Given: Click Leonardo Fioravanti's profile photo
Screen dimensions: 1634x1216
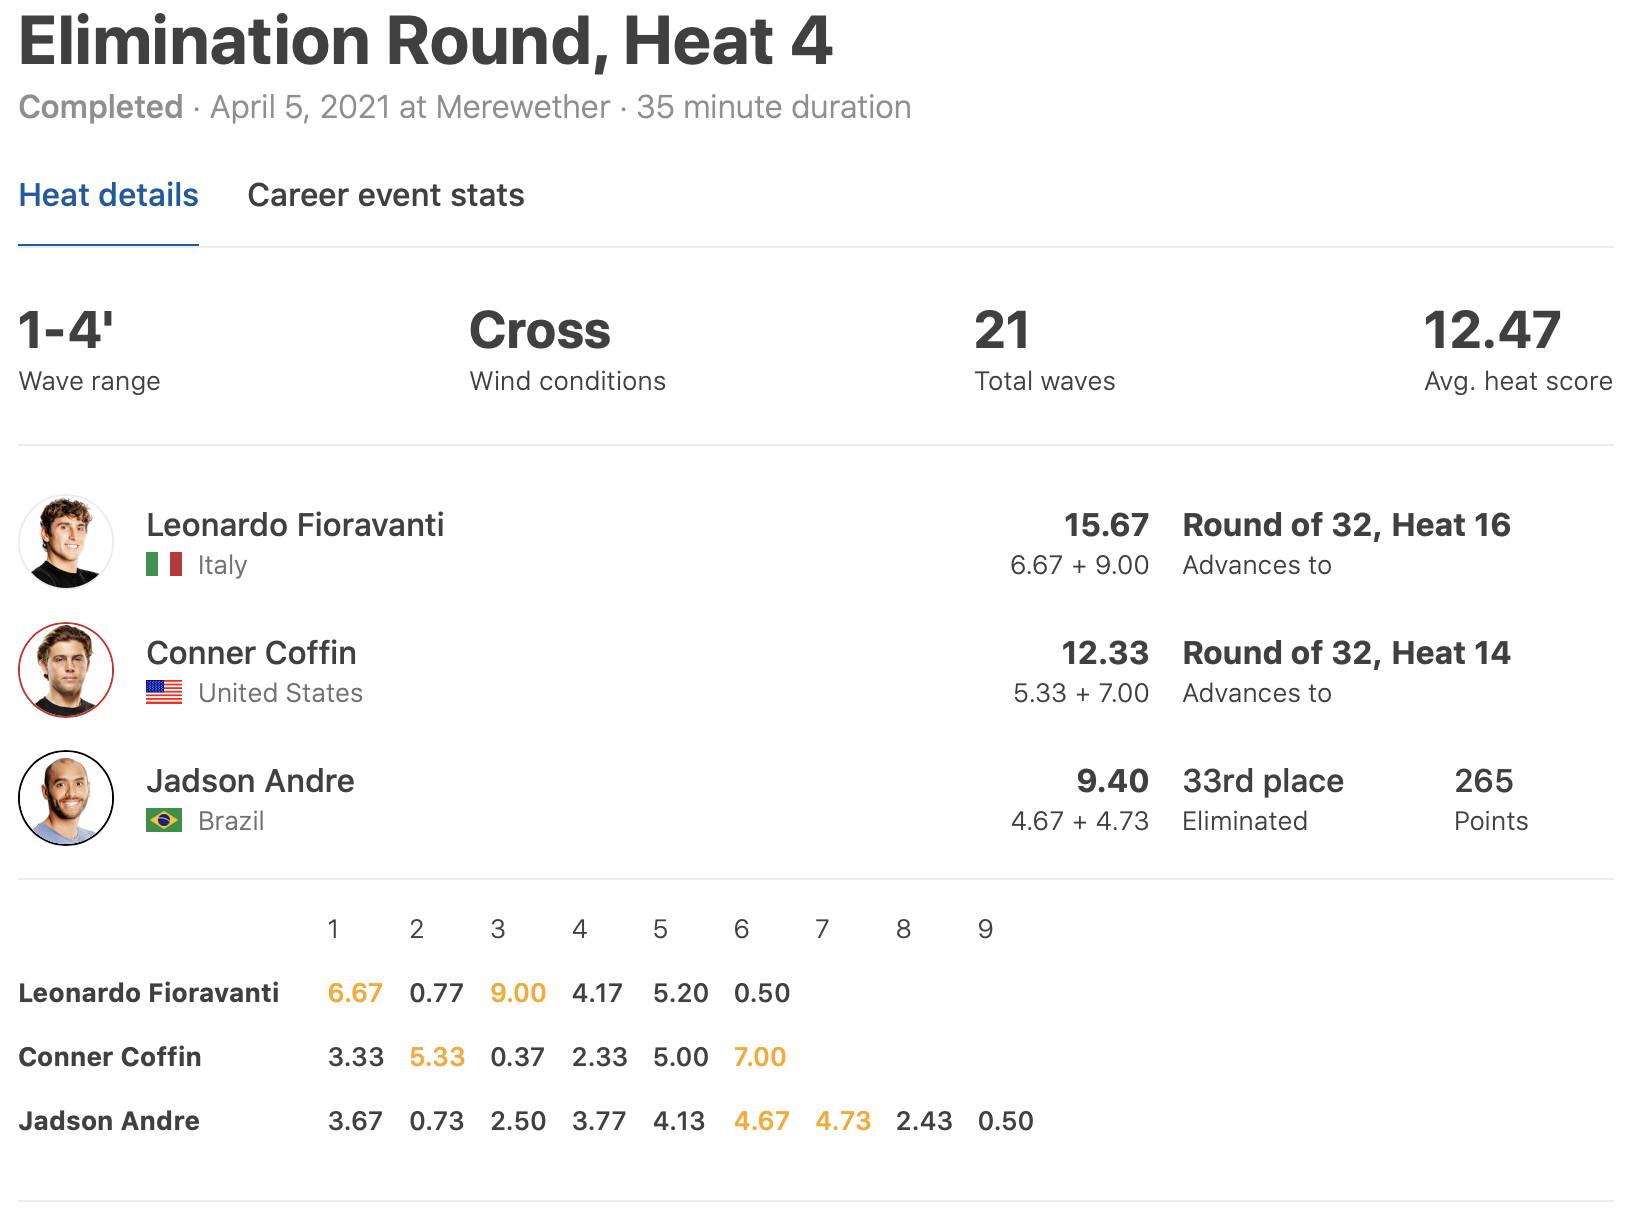Looking at the screenshot, I should coord(66,542).
